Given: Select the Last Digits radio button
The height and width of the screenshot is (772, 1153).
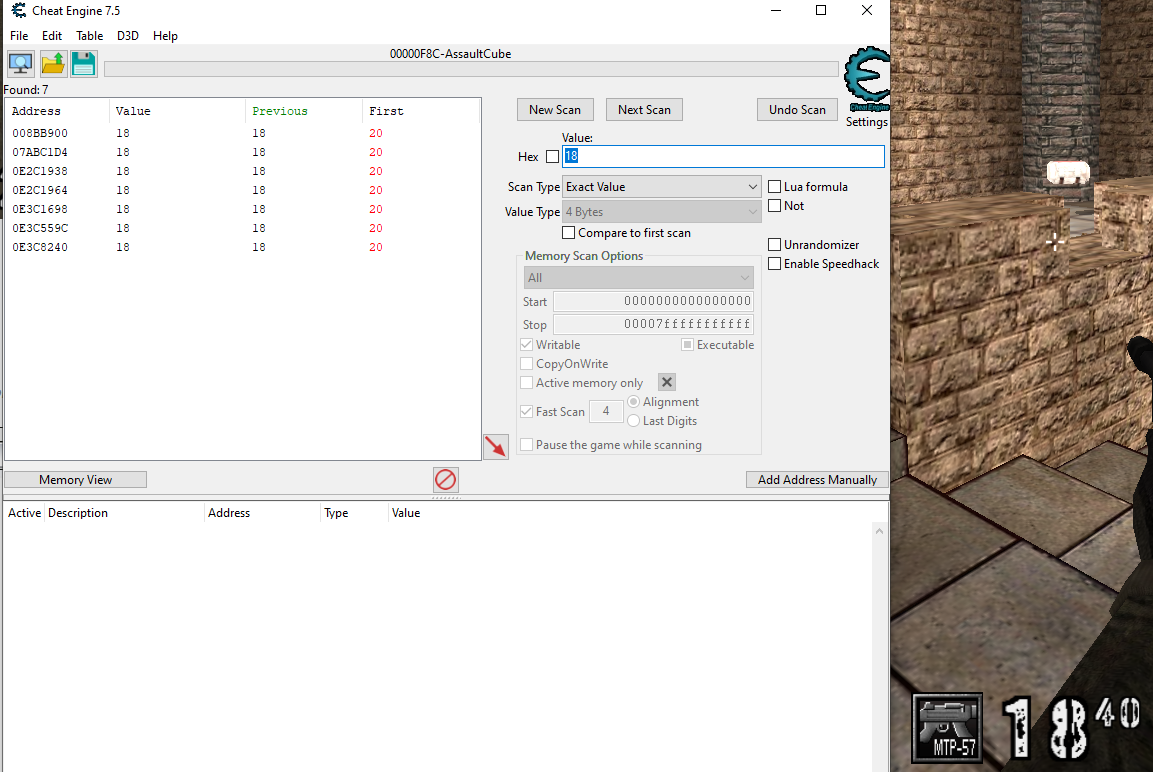Looking at the screenshot, I should coord(633,421).
